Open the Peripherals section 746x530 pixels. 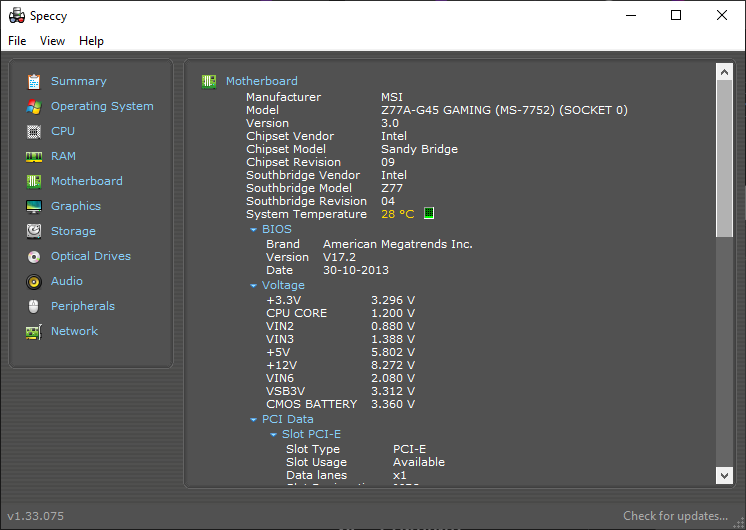coord(83,306)
